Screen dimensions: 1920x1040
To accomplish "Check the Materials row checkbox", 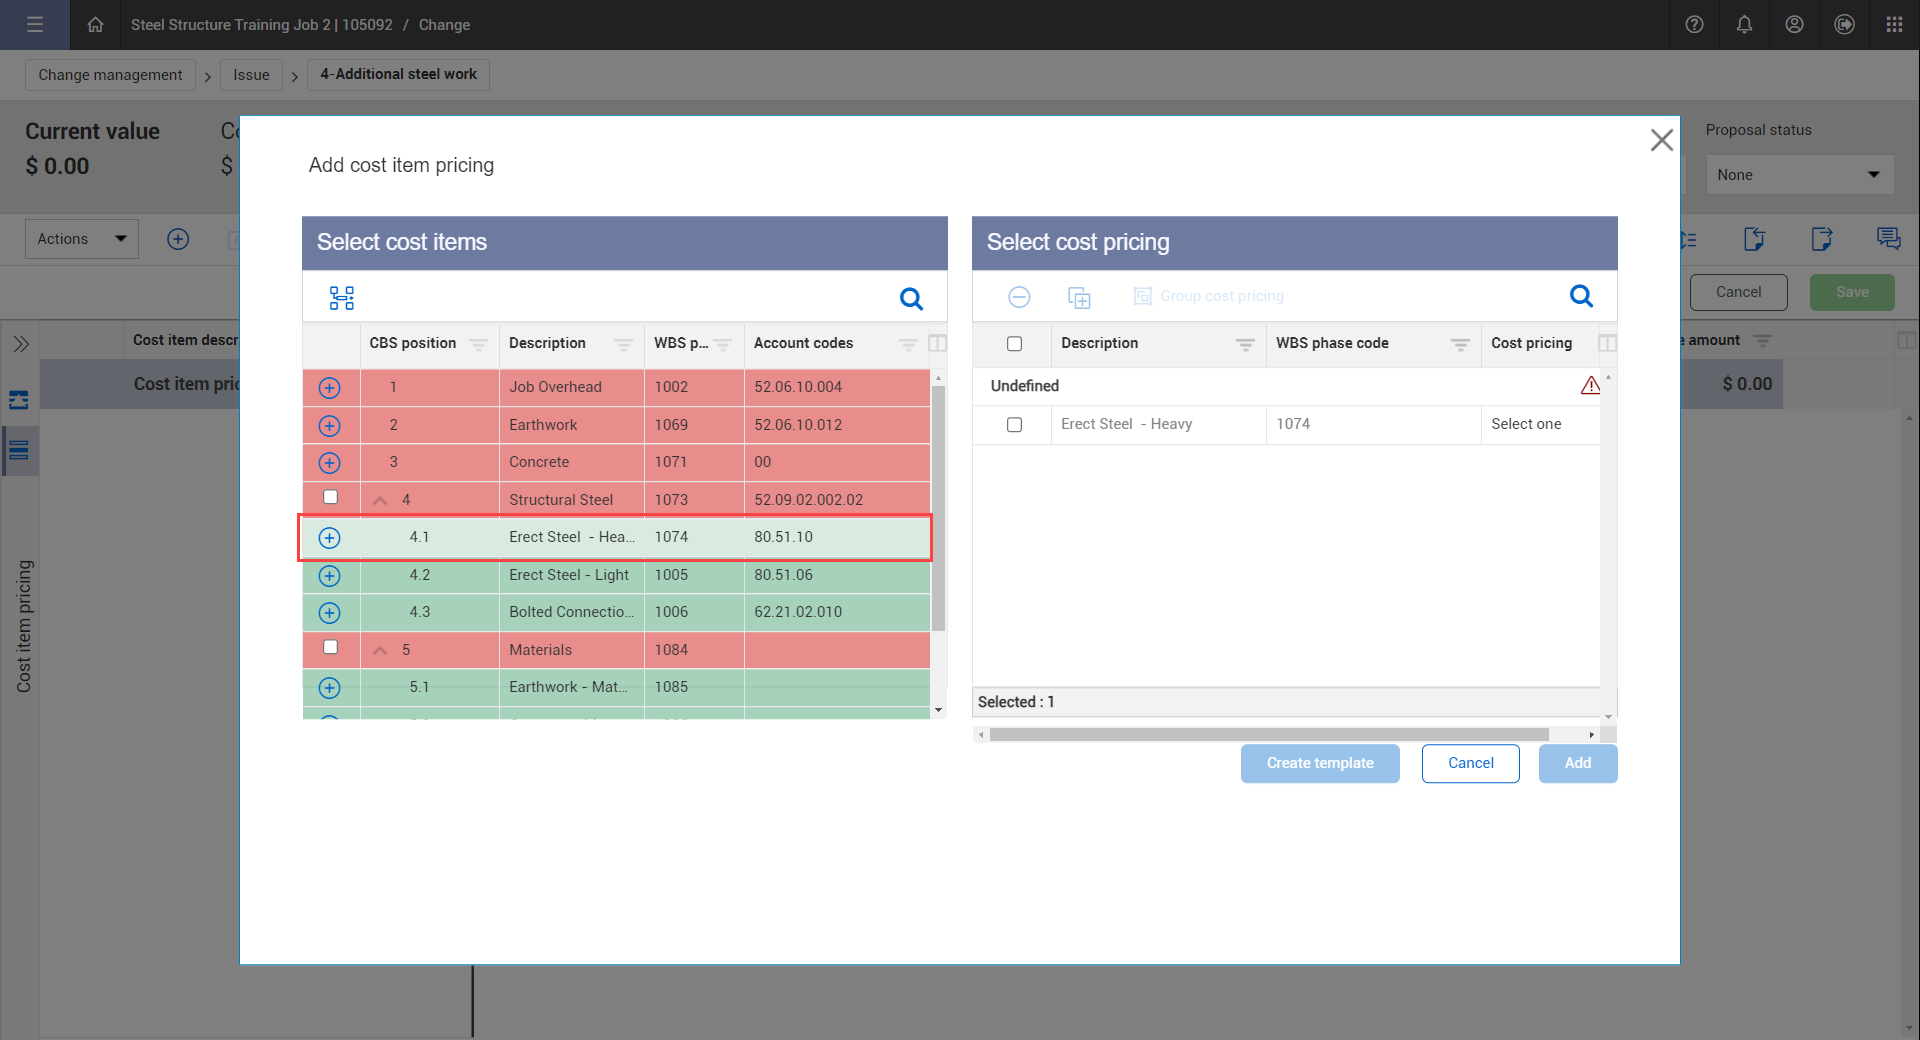I will coord(330,647).
